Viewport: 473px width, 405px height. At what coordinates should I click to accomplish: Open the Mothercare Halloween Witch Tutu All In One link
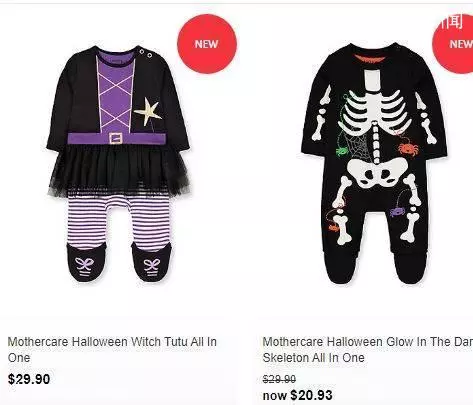(112, 350)
